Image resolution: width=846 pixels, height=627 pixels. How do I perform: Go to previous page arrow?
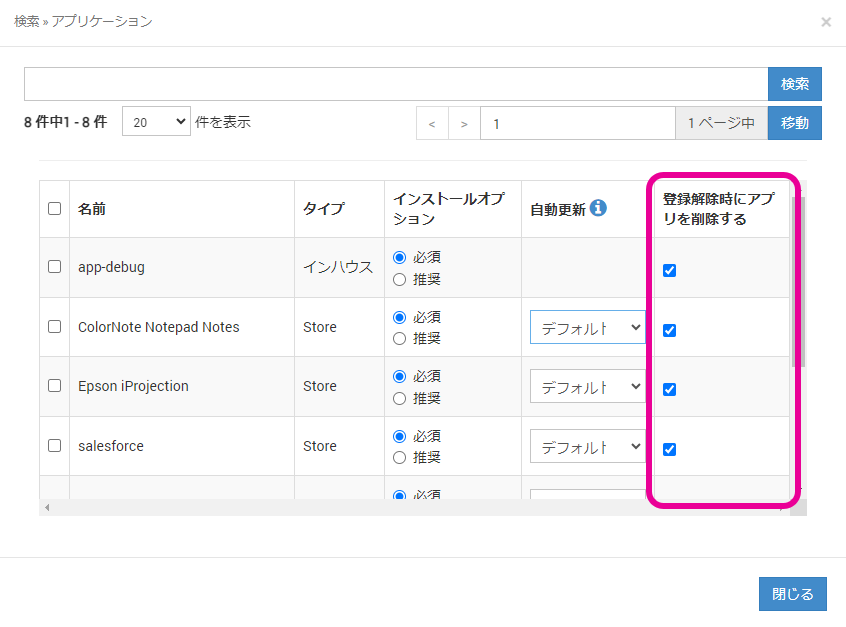(x=432, y=124)
